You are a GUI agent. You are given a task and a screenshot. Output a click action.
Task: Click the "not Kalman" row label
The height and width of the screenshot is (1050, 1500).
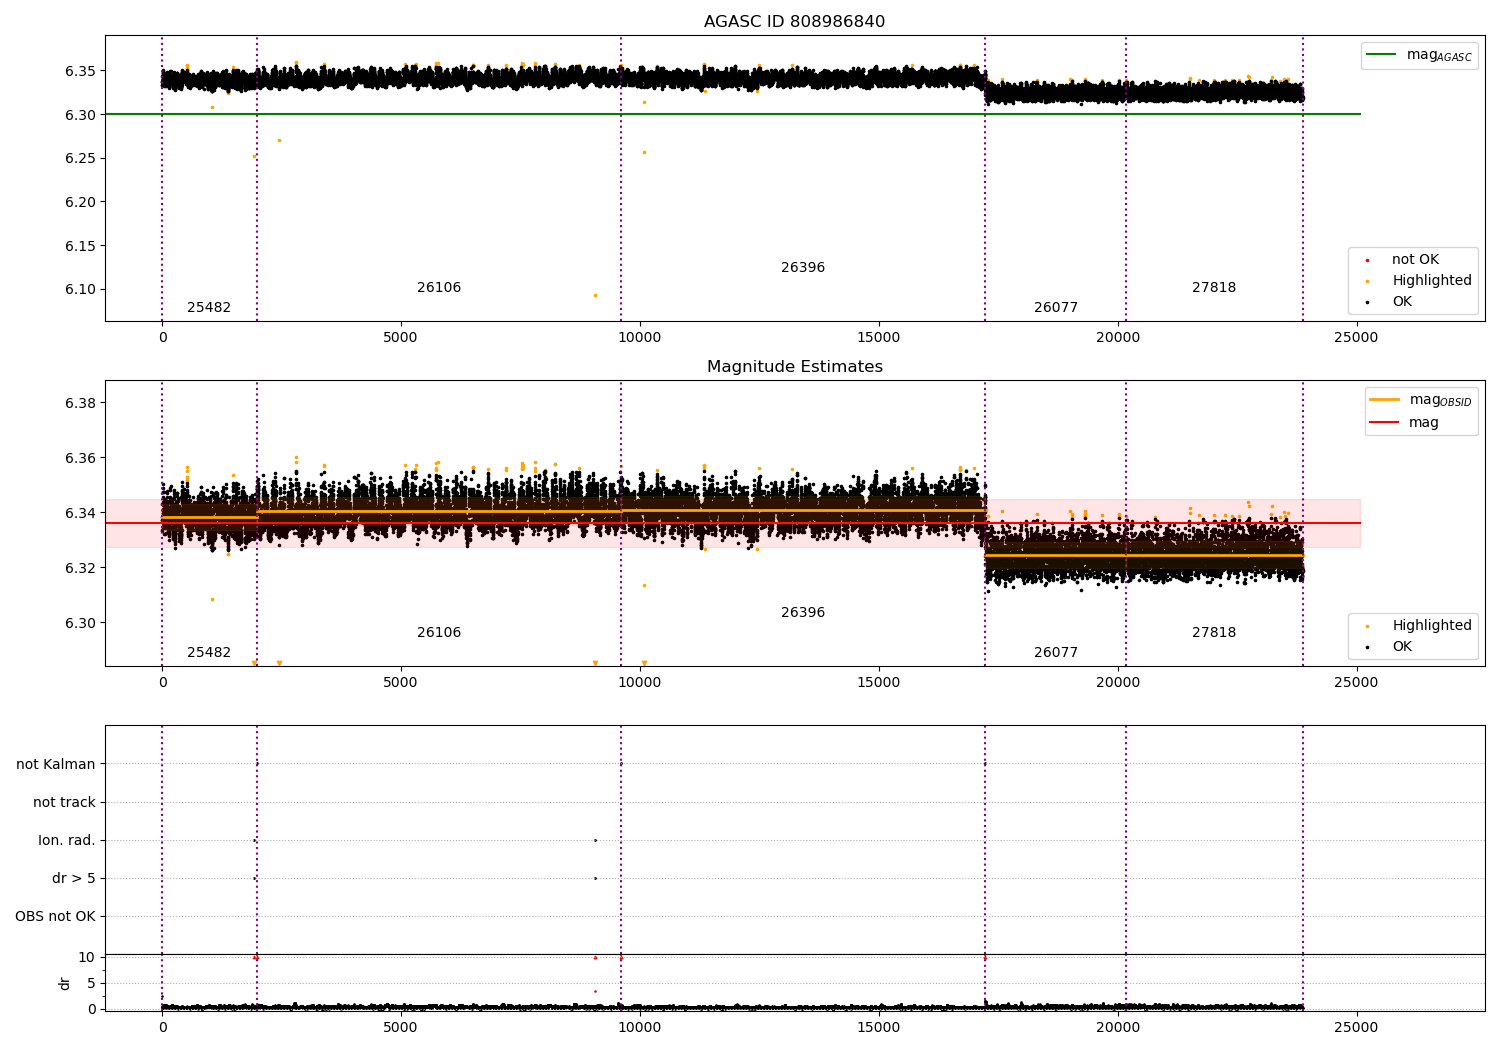56,764
